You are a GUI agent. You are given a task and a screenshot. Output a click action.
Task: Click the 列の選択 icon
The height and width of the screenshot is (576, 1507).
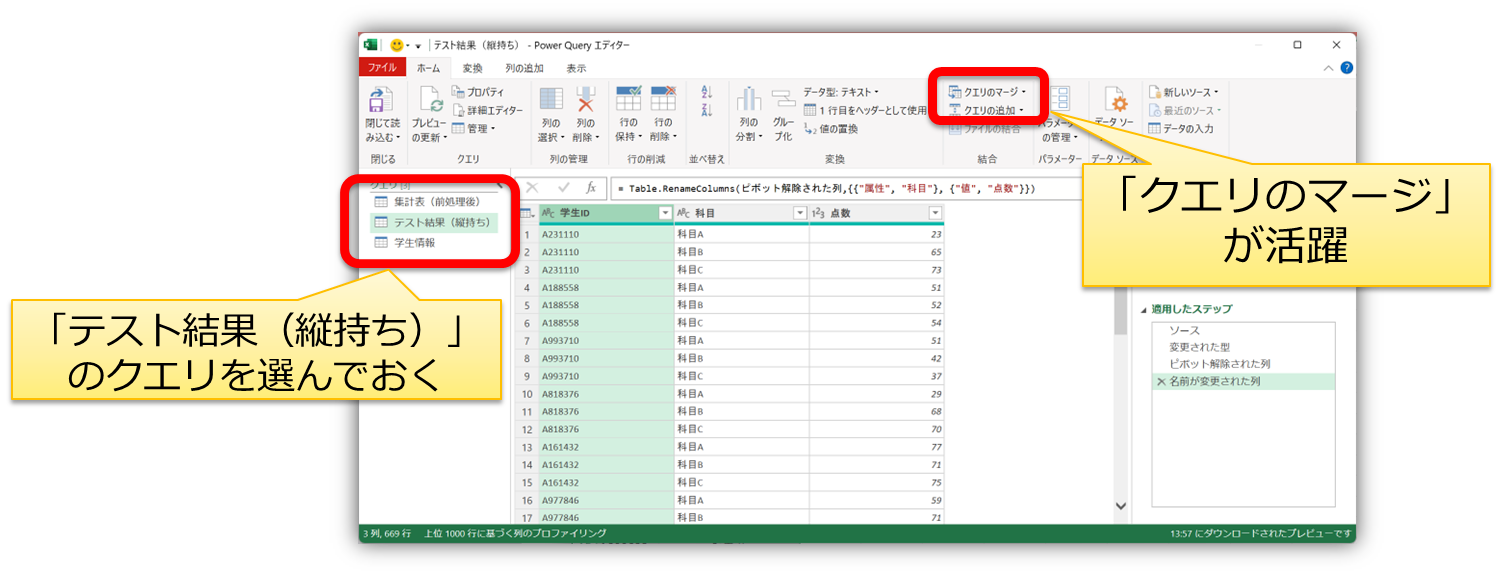(551, 100)
